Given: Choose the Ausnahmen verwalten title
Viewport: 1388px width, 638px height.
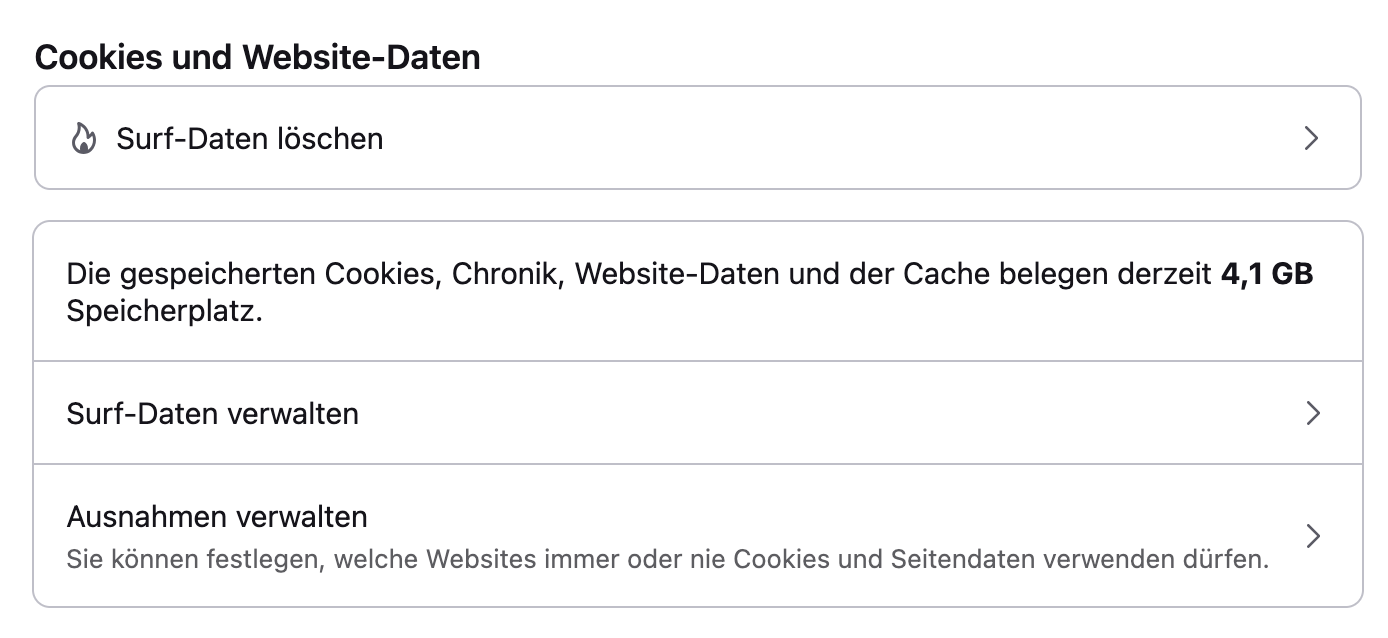Looking at the screenshot, I should pyautogui.click(x=217, y=517).
